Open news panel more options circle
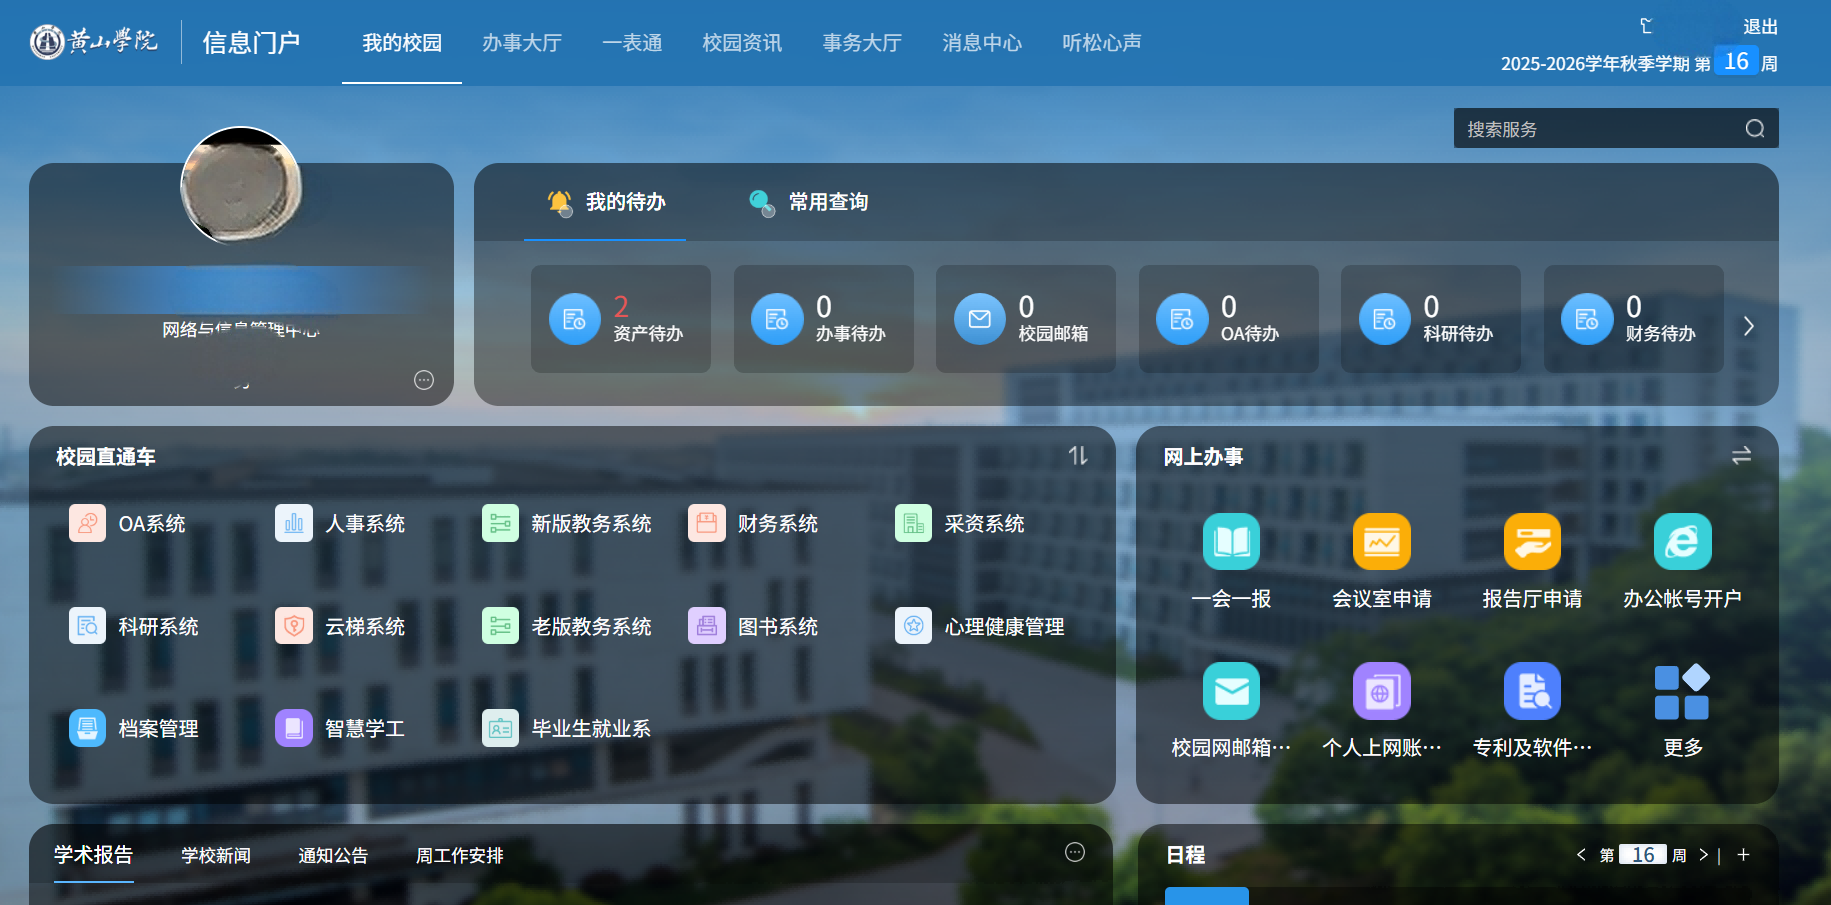 [x=1075, y=852]
